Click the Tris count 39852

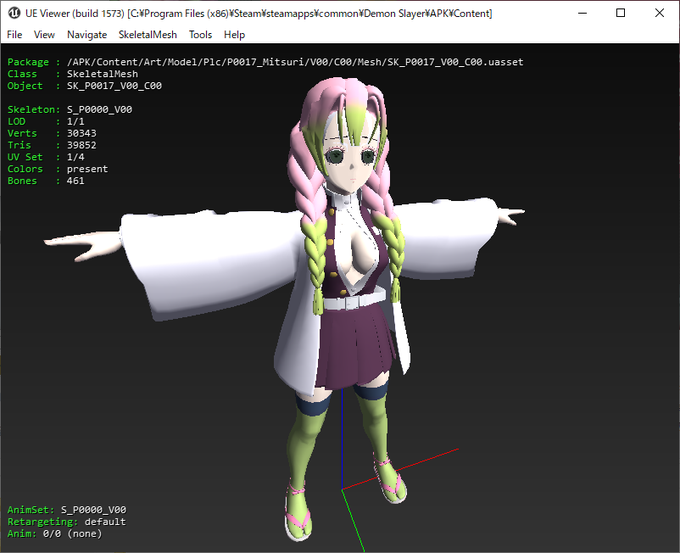82,145
